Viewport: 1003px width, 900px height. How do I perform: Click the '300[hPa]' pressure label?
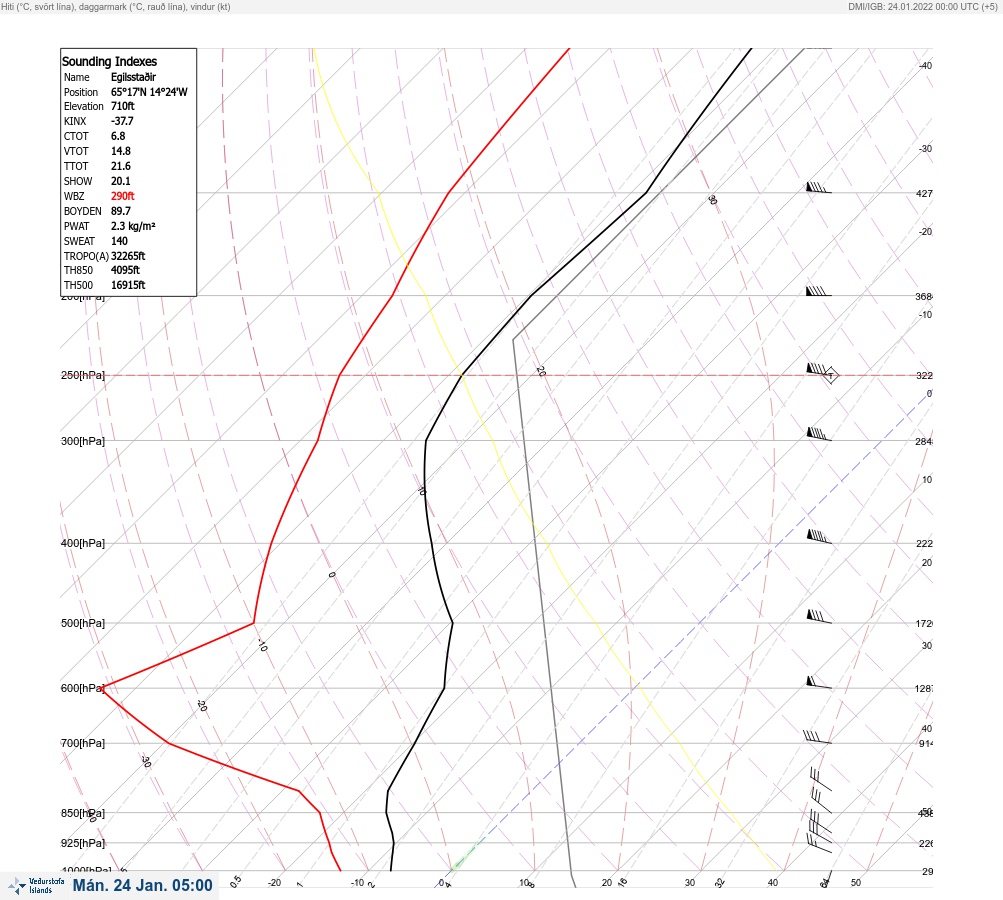pyautogui.click(x=83, y=441)
